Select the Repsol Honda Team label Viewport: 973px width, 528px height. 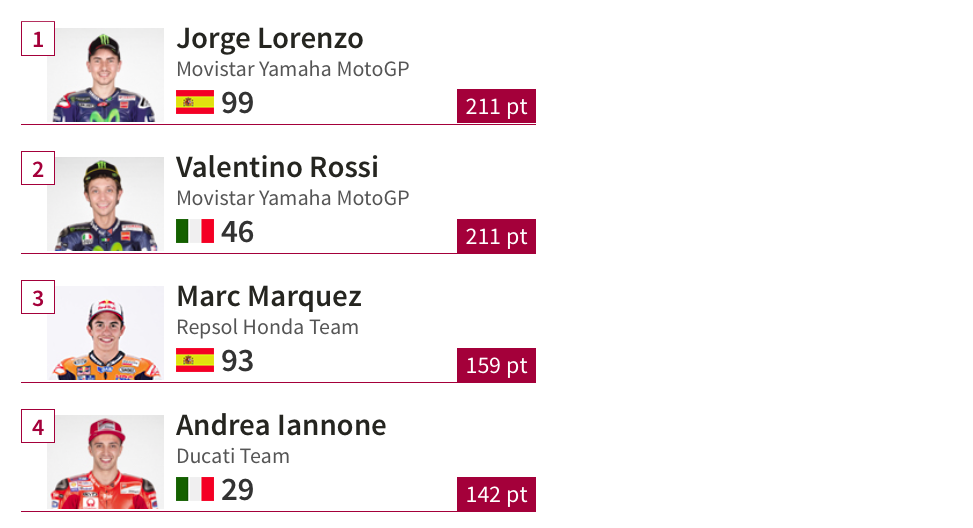[x=267, y=327]
